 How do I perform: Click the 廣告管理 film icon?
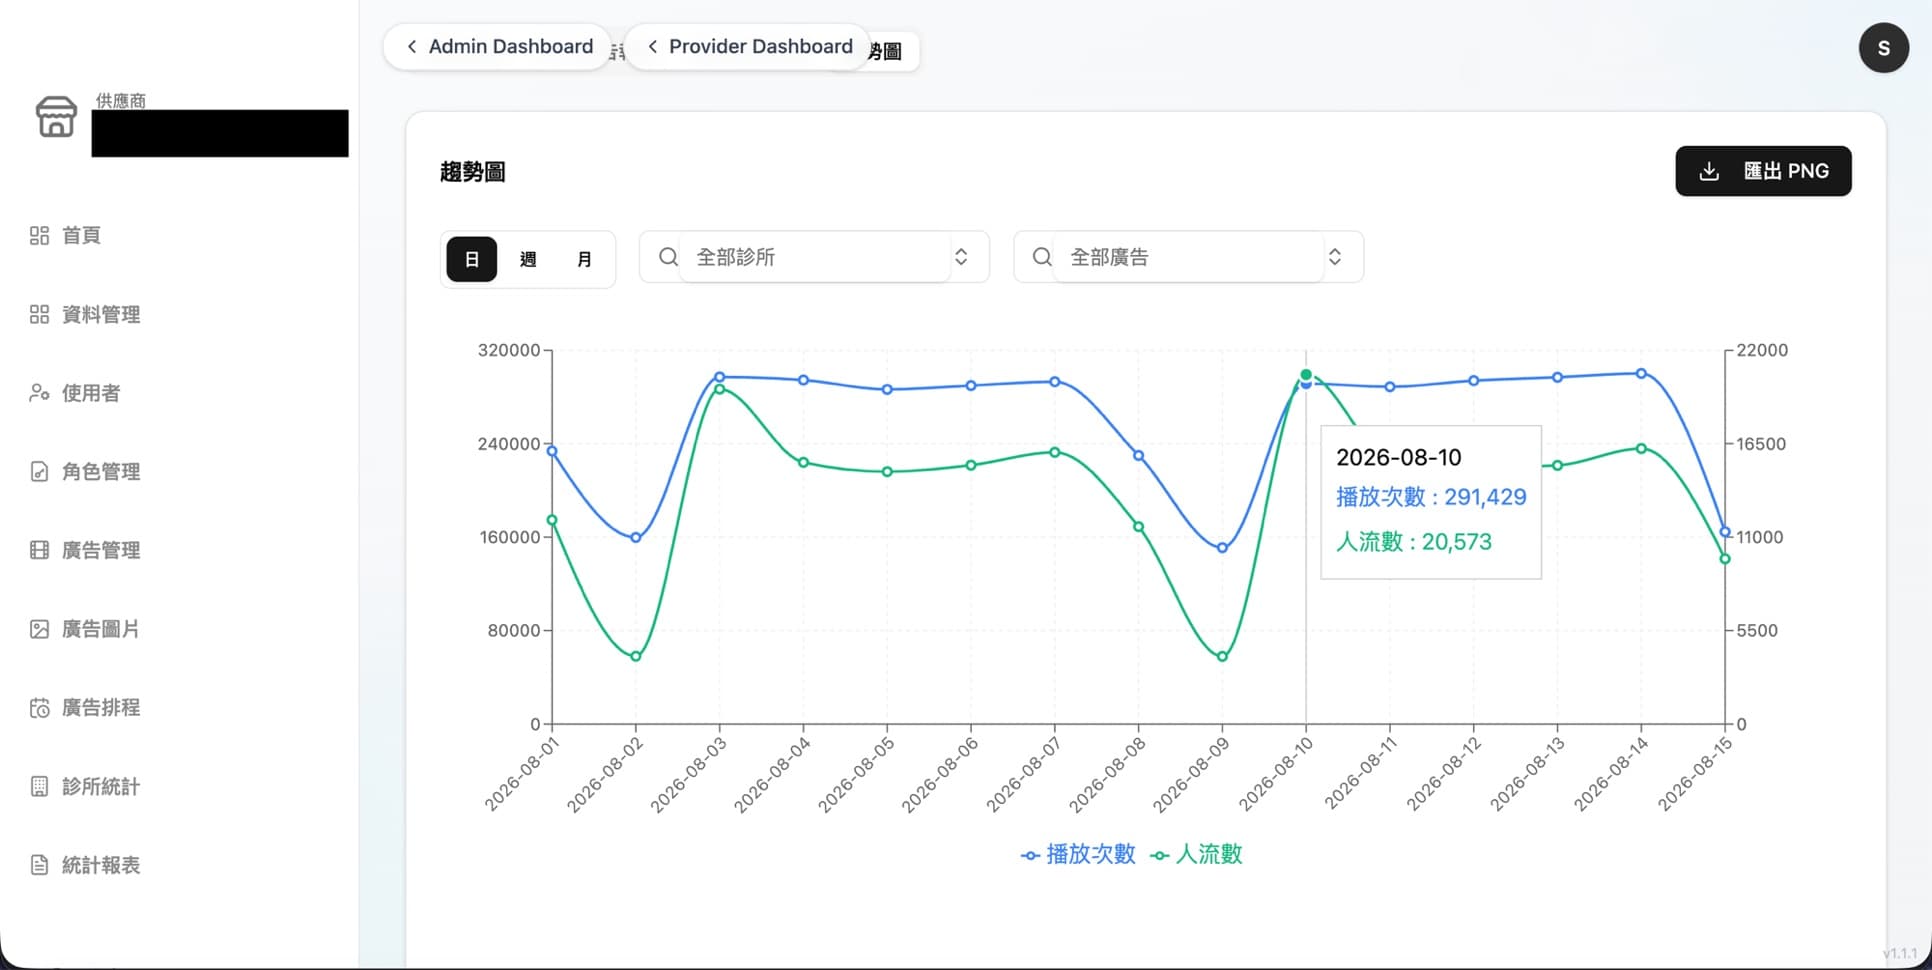(39, 550)
